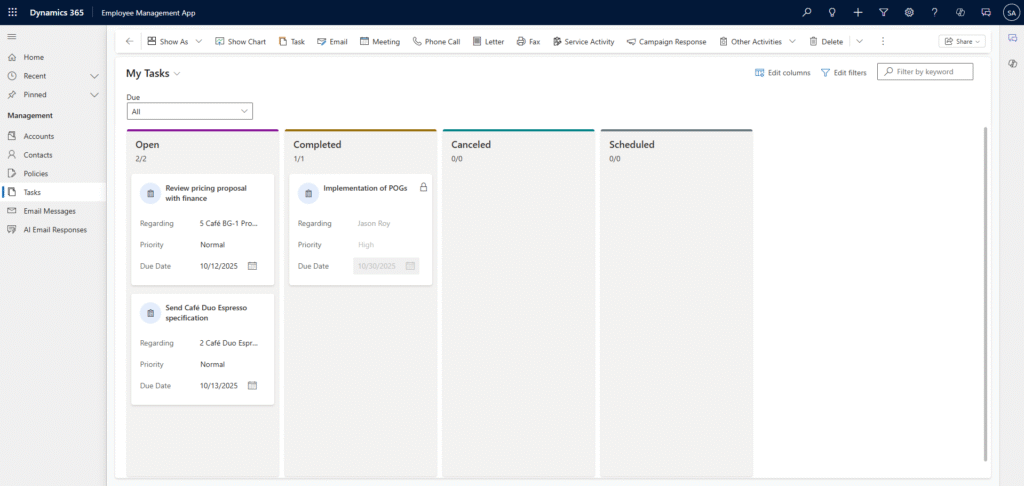
Task: Expand the Due filter dropdown set to All
Action: [x=190, y=112]
